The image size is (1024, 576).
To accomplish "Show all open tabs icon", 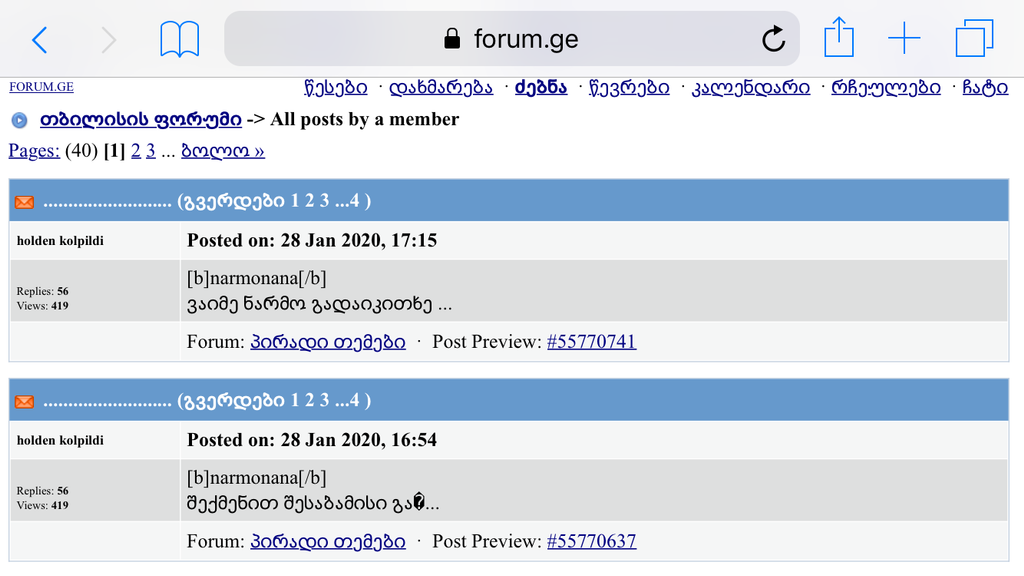I will (x=974, y=38).
